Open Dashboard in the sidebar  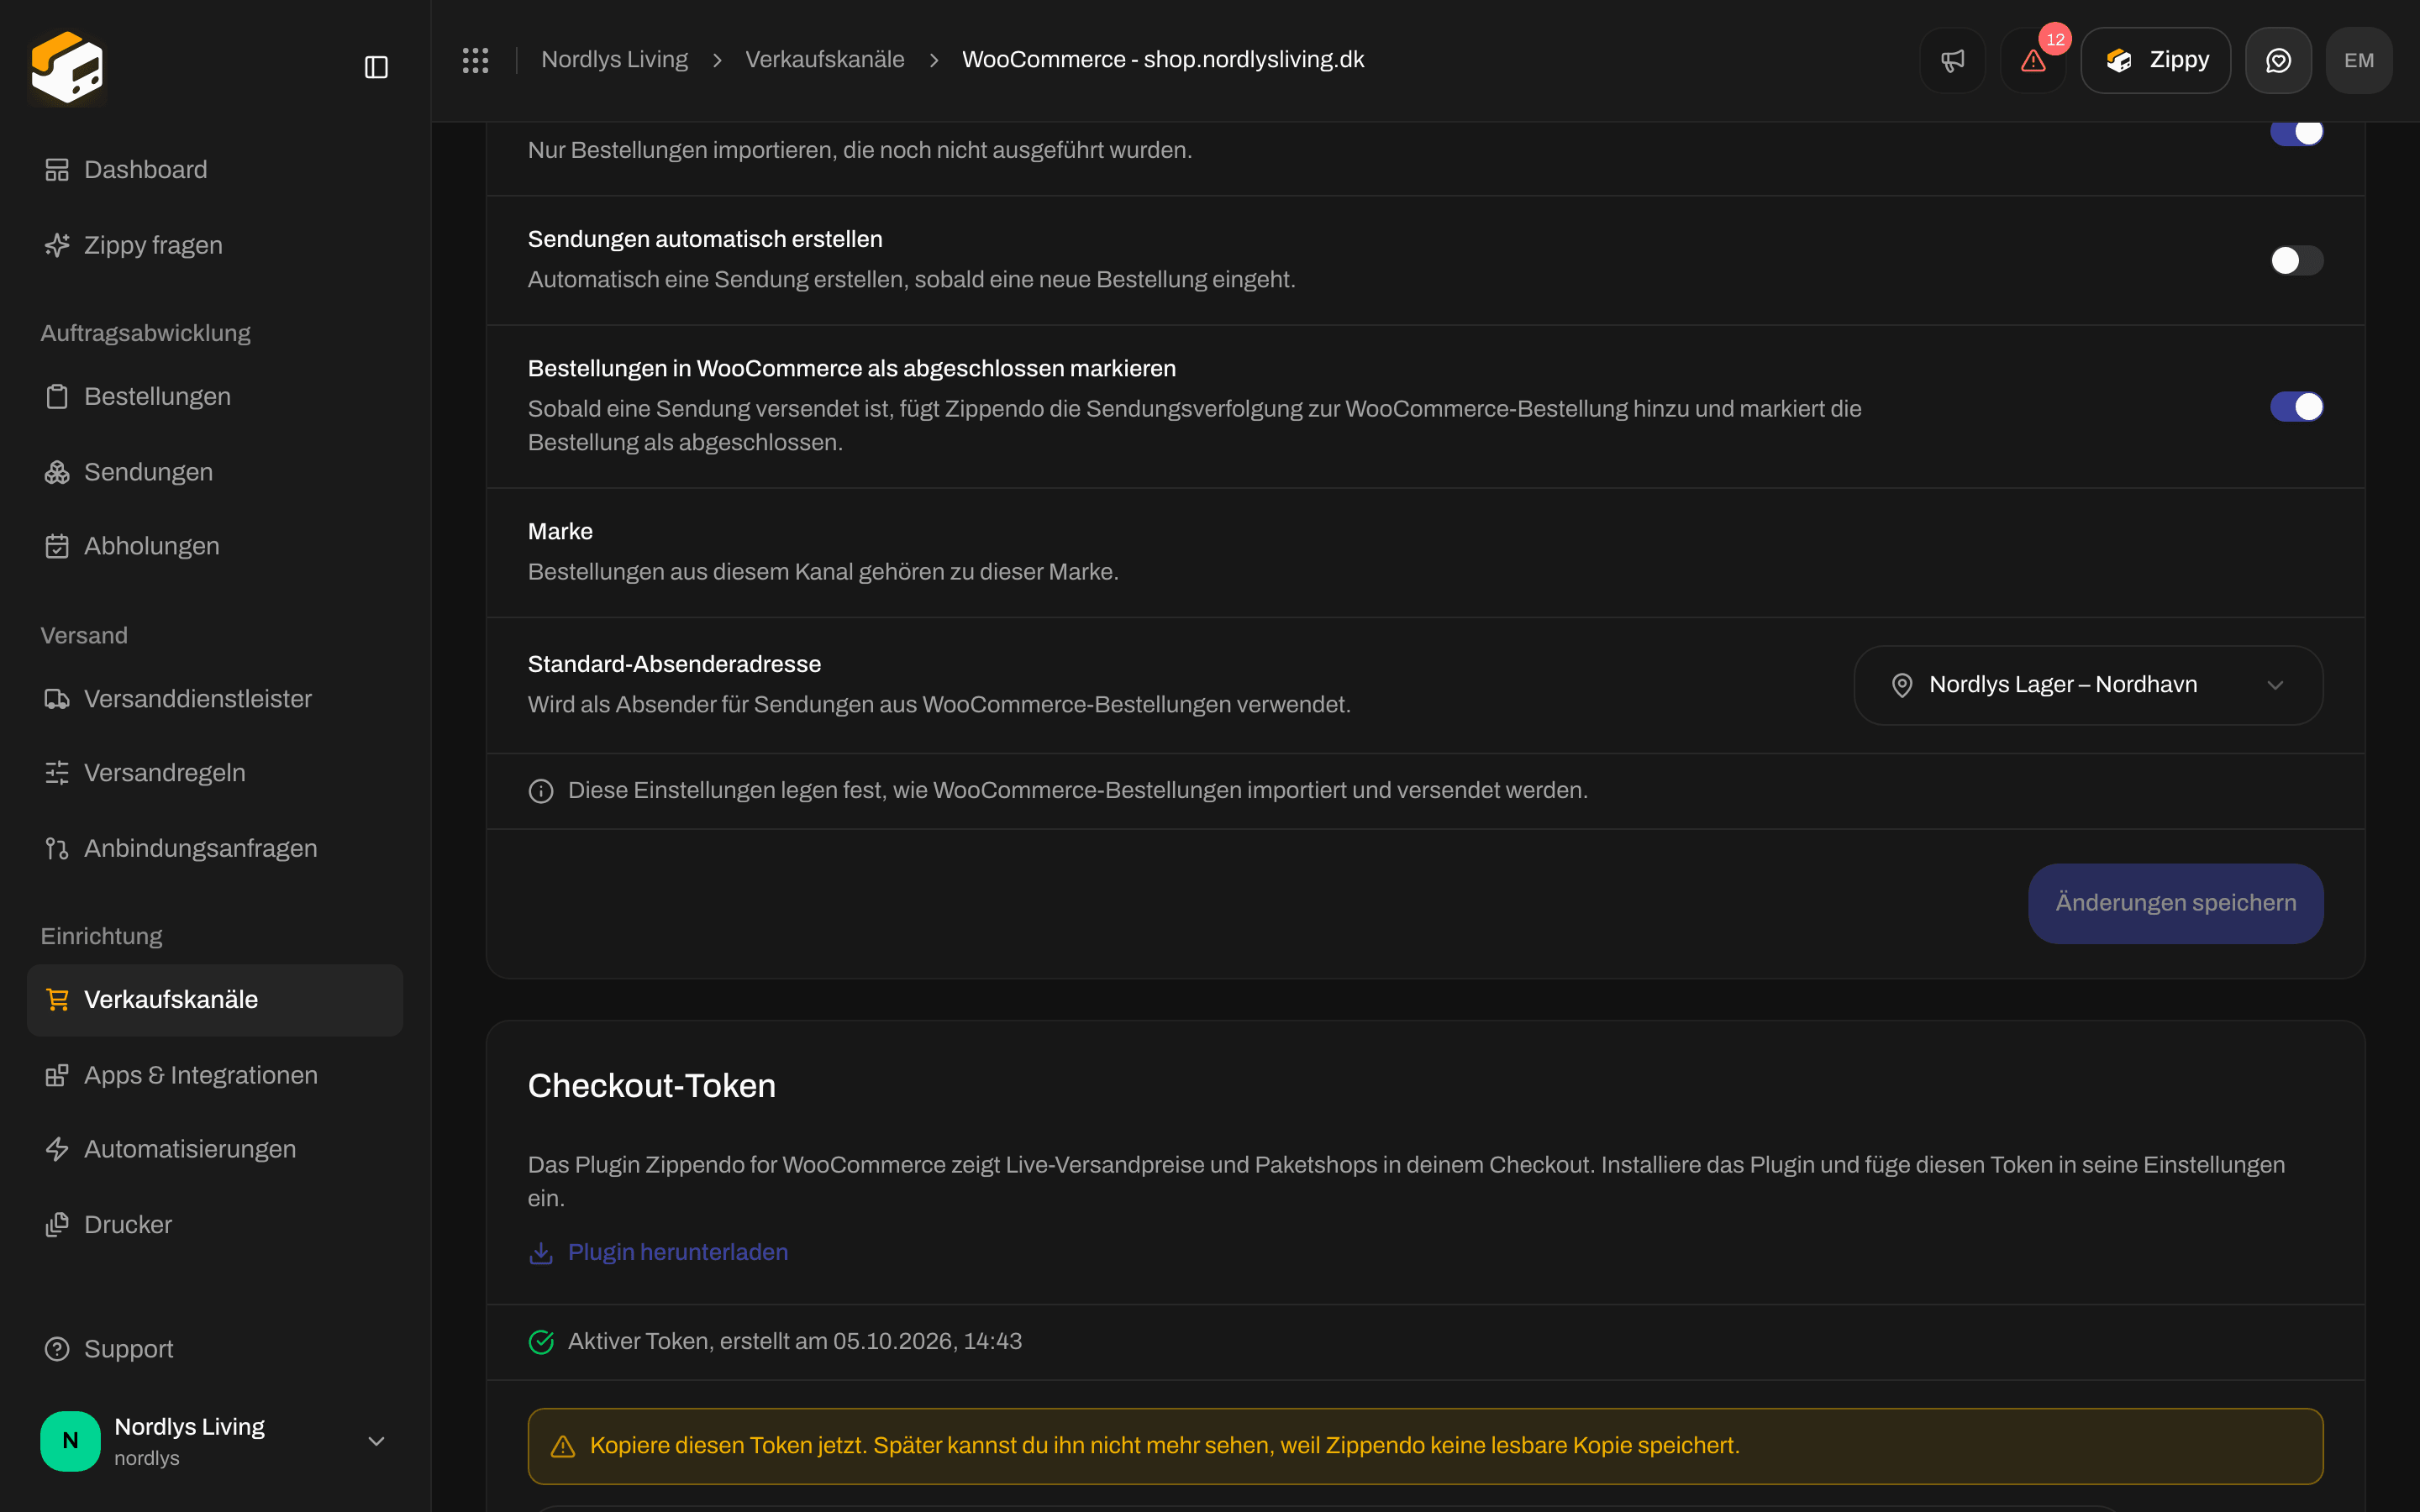pyautogui.click(x=215, y=170)
